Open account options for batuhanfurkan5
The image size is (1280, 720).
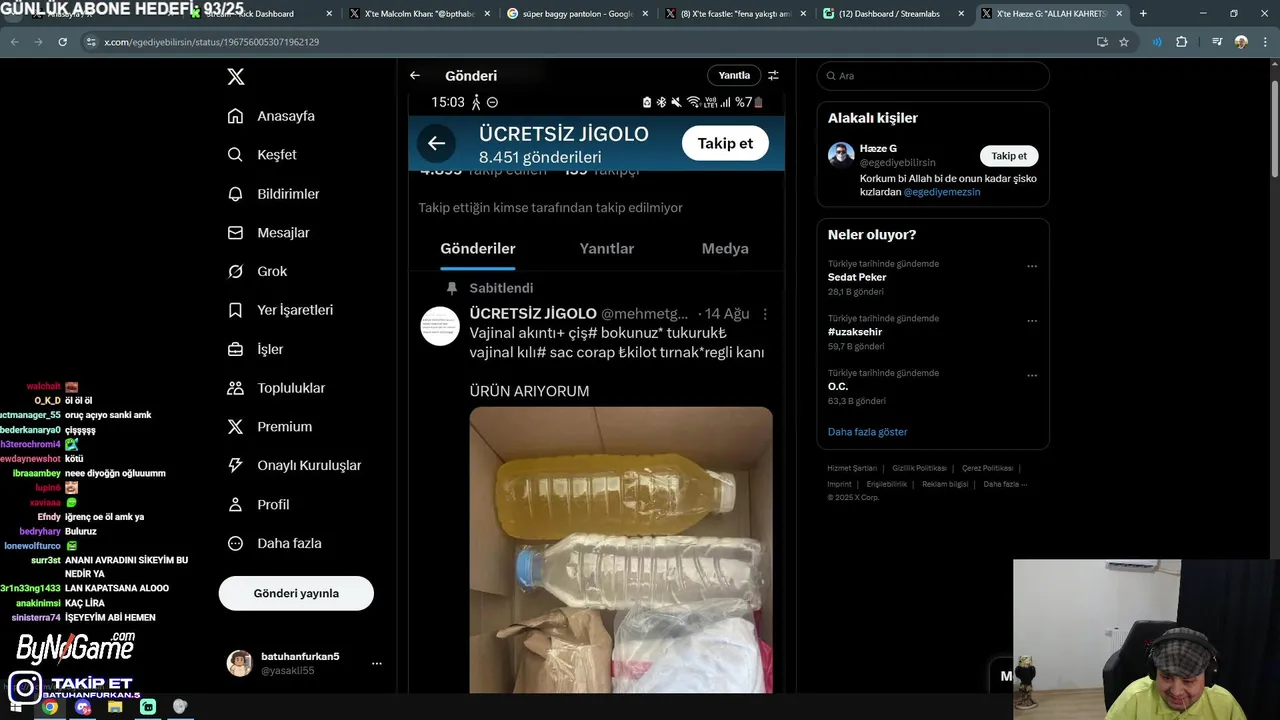pos(377,663)
